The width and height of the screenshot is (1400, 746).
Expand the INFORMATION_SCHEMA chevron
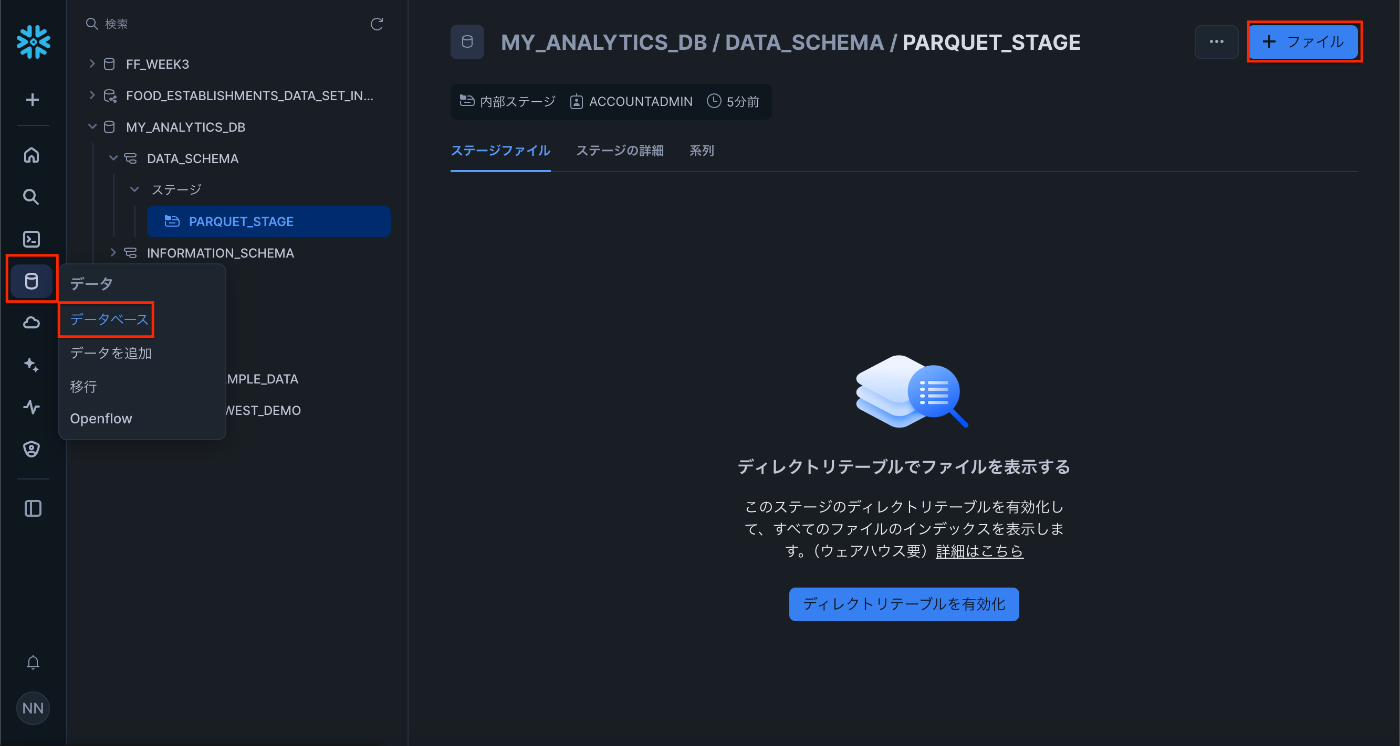[113, 253]
